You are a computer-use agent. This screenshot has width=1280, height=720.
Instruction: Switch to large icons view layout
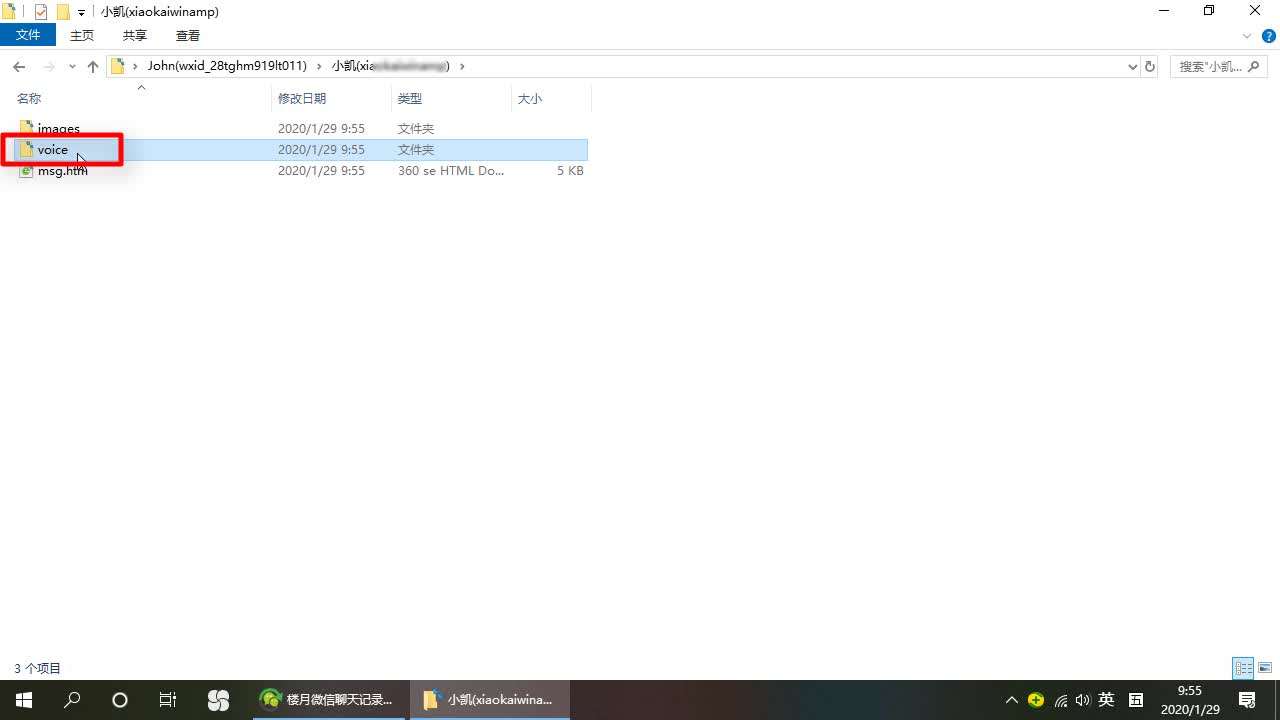pyautogui.click(x=1265, y=668)
